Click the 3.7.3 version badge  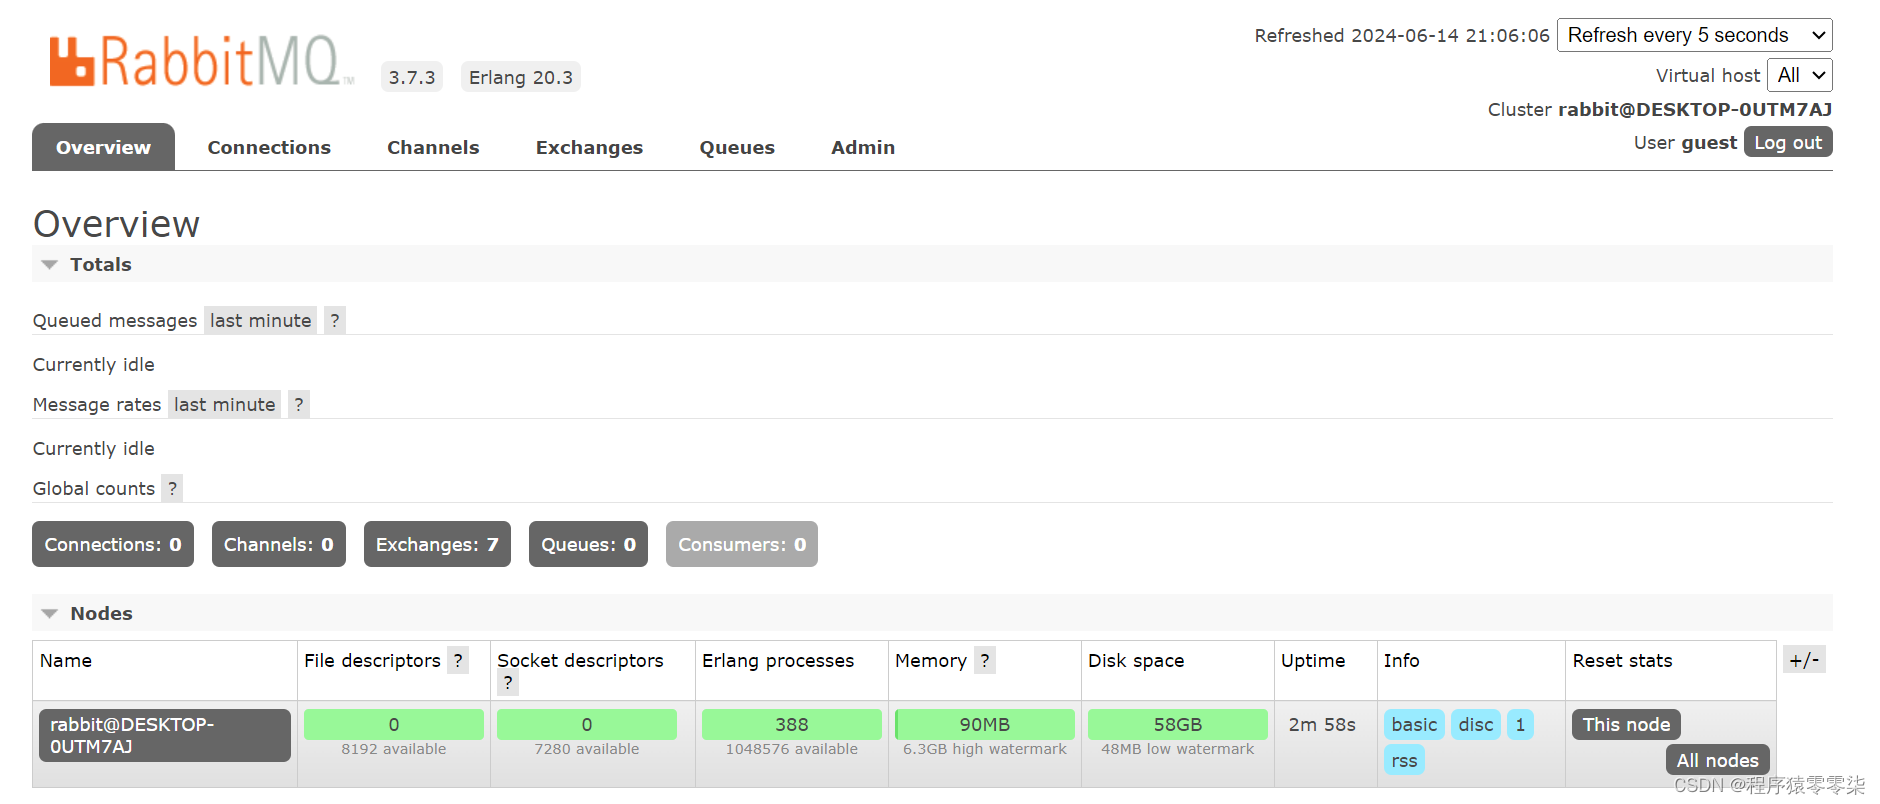click(412, 77)
